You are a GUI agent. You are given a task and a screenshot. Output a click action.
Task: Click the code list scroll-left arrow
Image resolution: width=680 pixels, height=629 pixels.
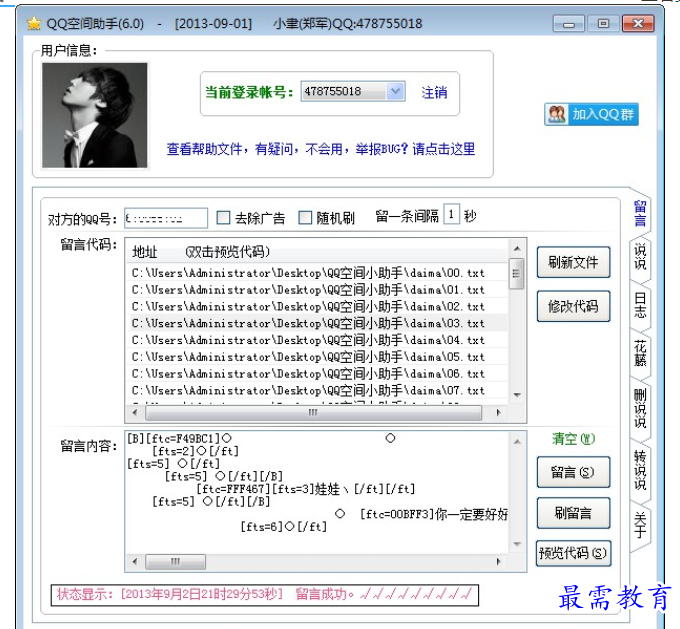[x=135, y=413]
